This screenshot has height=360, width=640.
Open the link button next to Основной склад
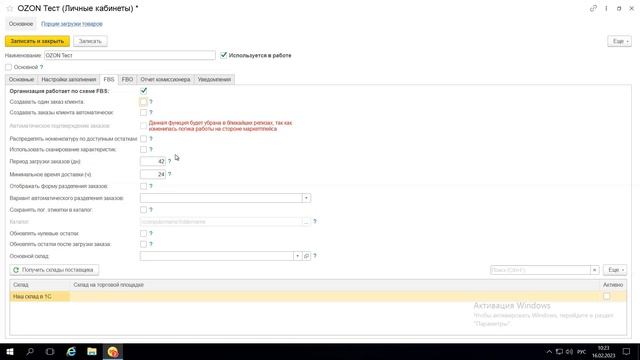point(307,256)
